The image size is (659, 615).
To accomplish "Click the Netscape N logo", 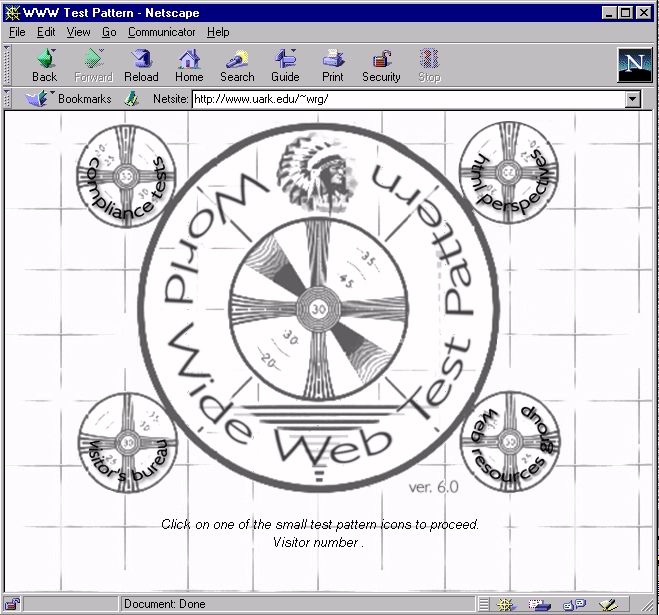I will tap(634, 65).
